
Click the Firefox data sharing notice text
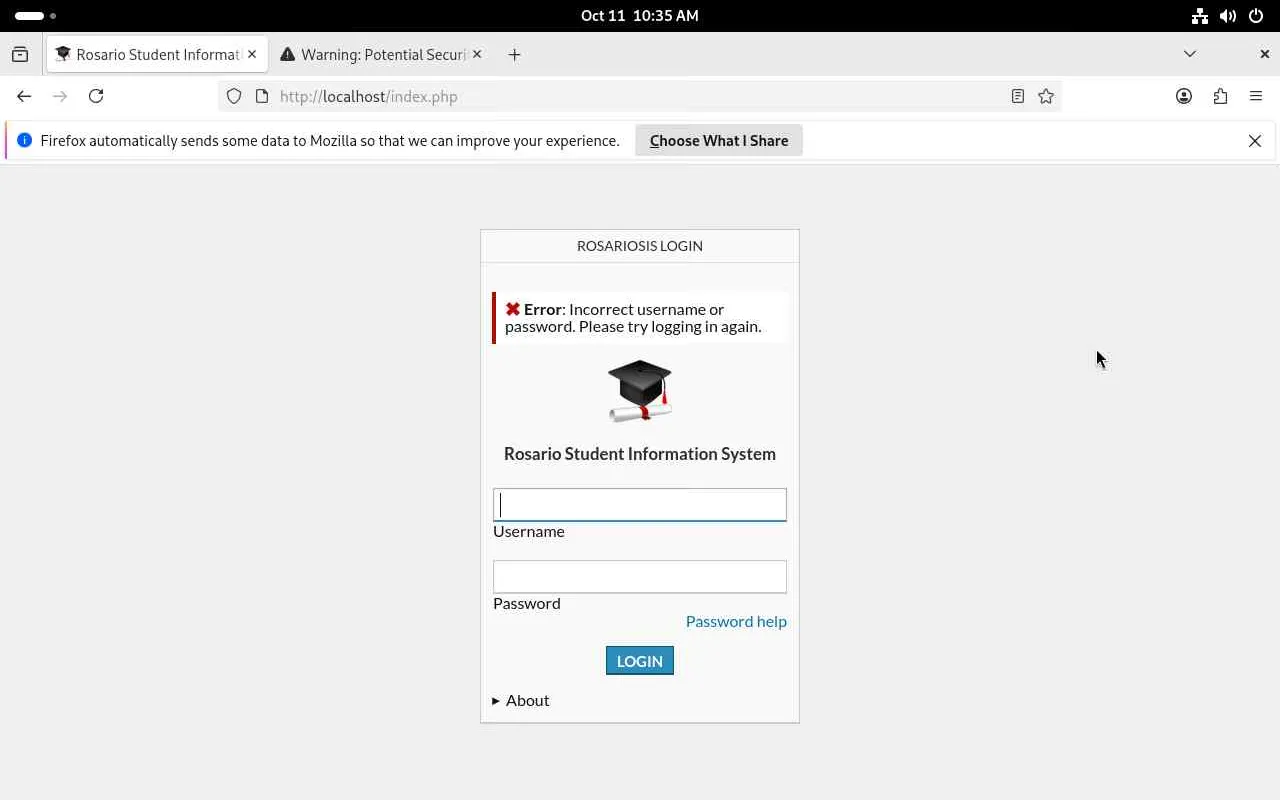pyautogui.click(x=330, y=141)
